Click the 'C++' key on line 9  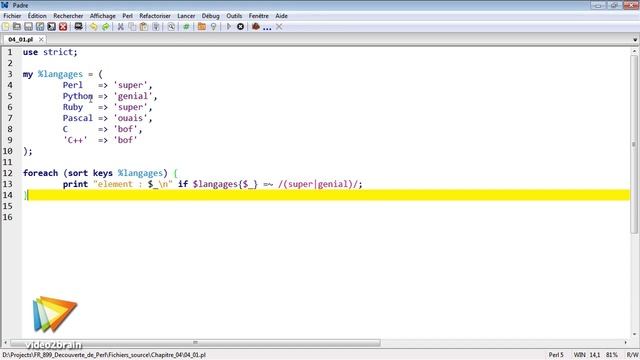75,140
